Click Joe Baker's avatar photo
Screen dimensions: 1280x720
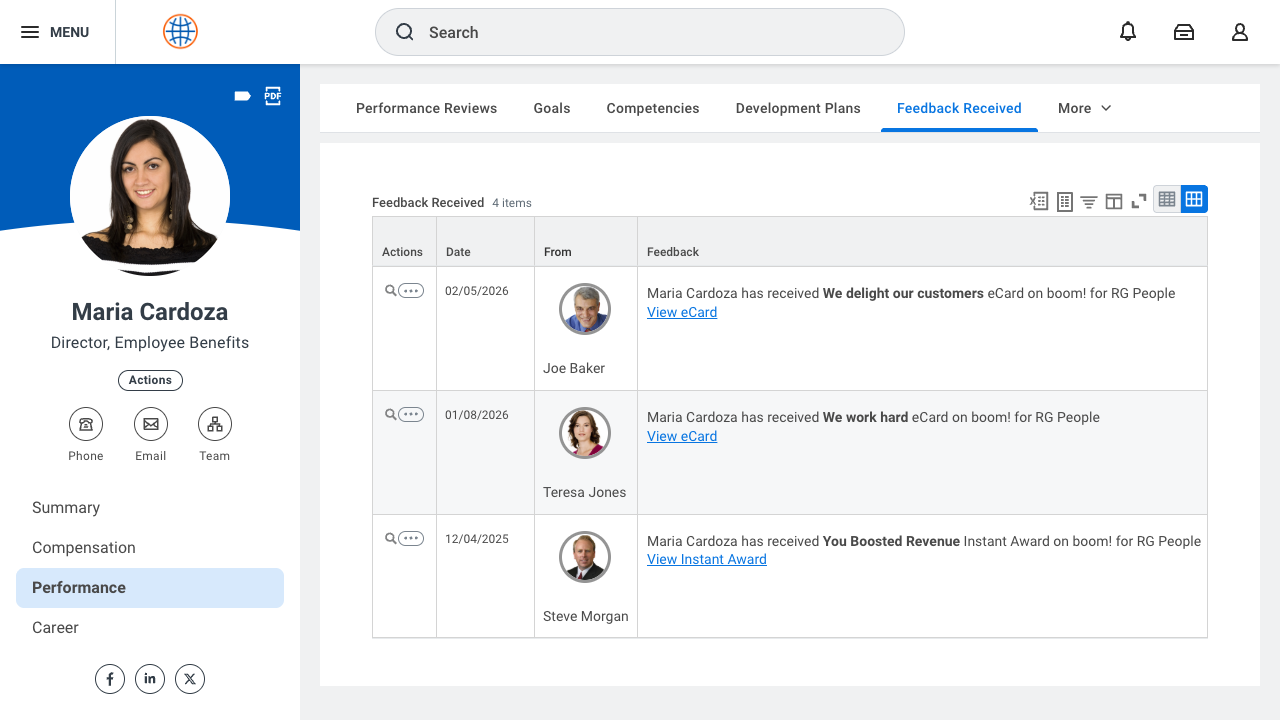tap(585, 309)
